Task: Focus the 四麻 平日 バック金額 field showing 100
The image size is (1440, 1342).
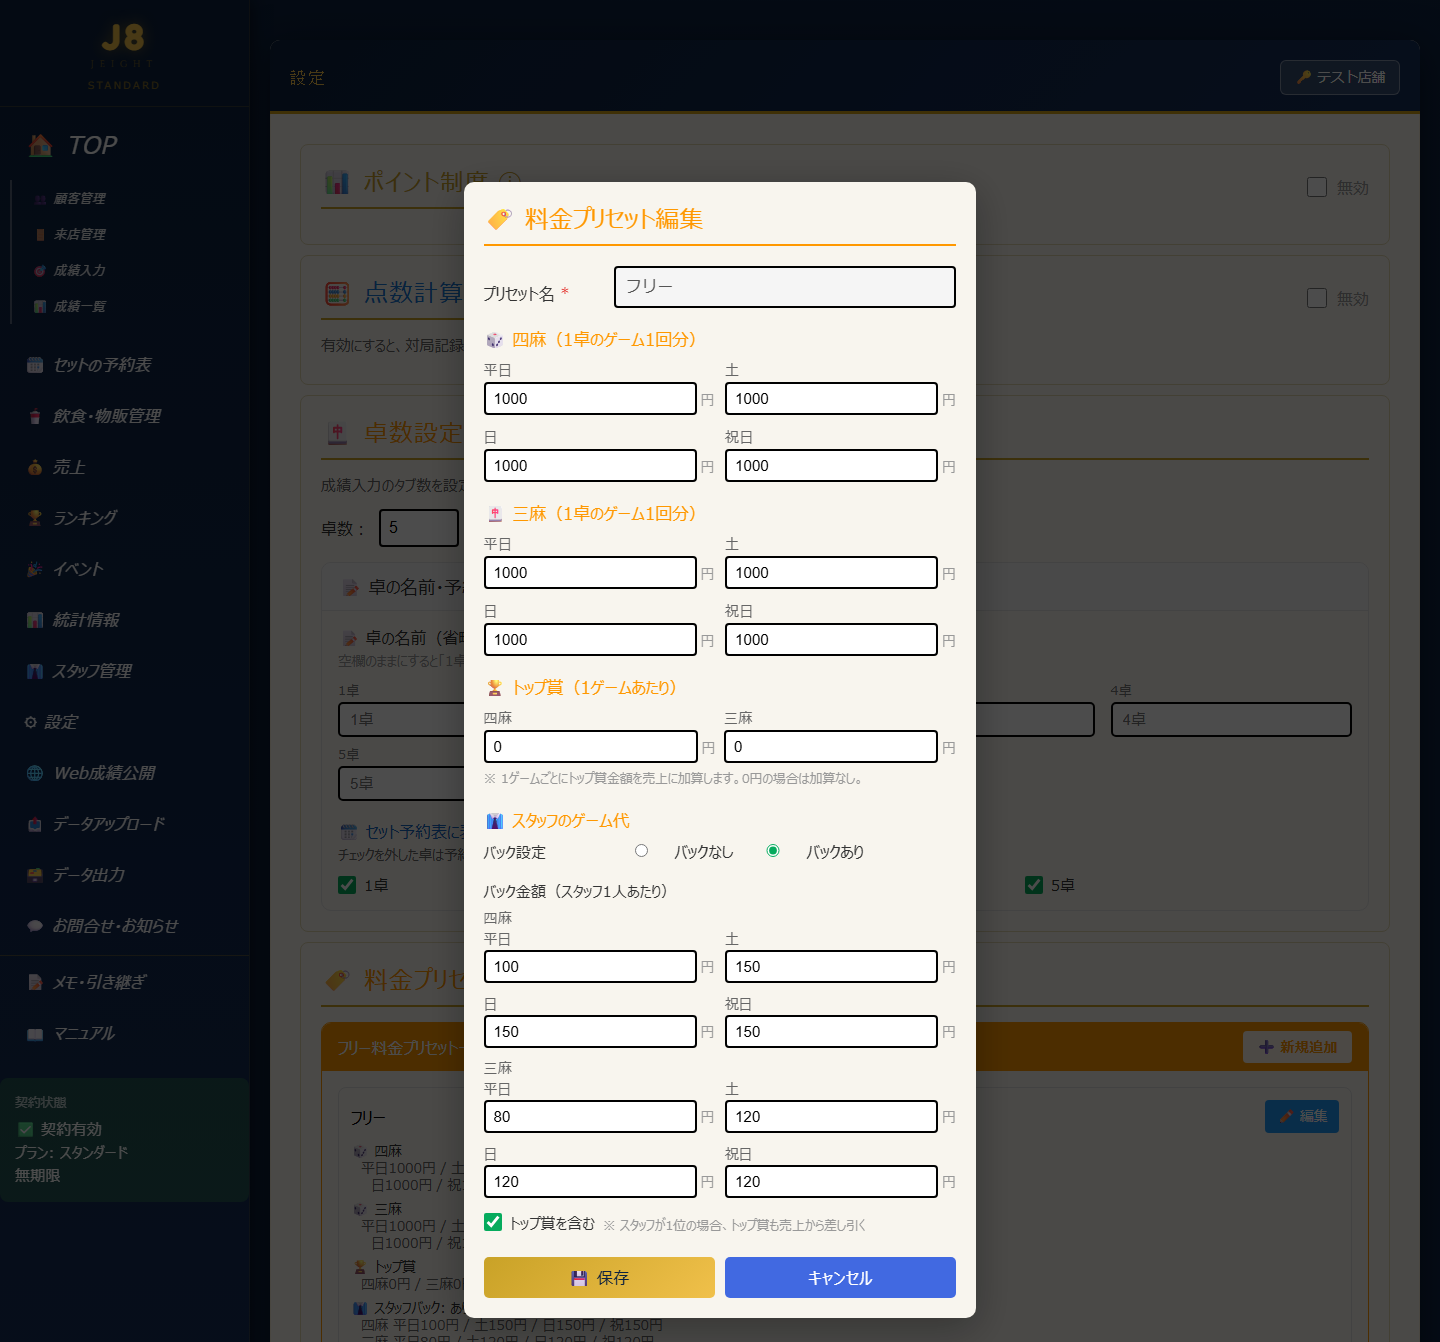Action: [590, 967]
